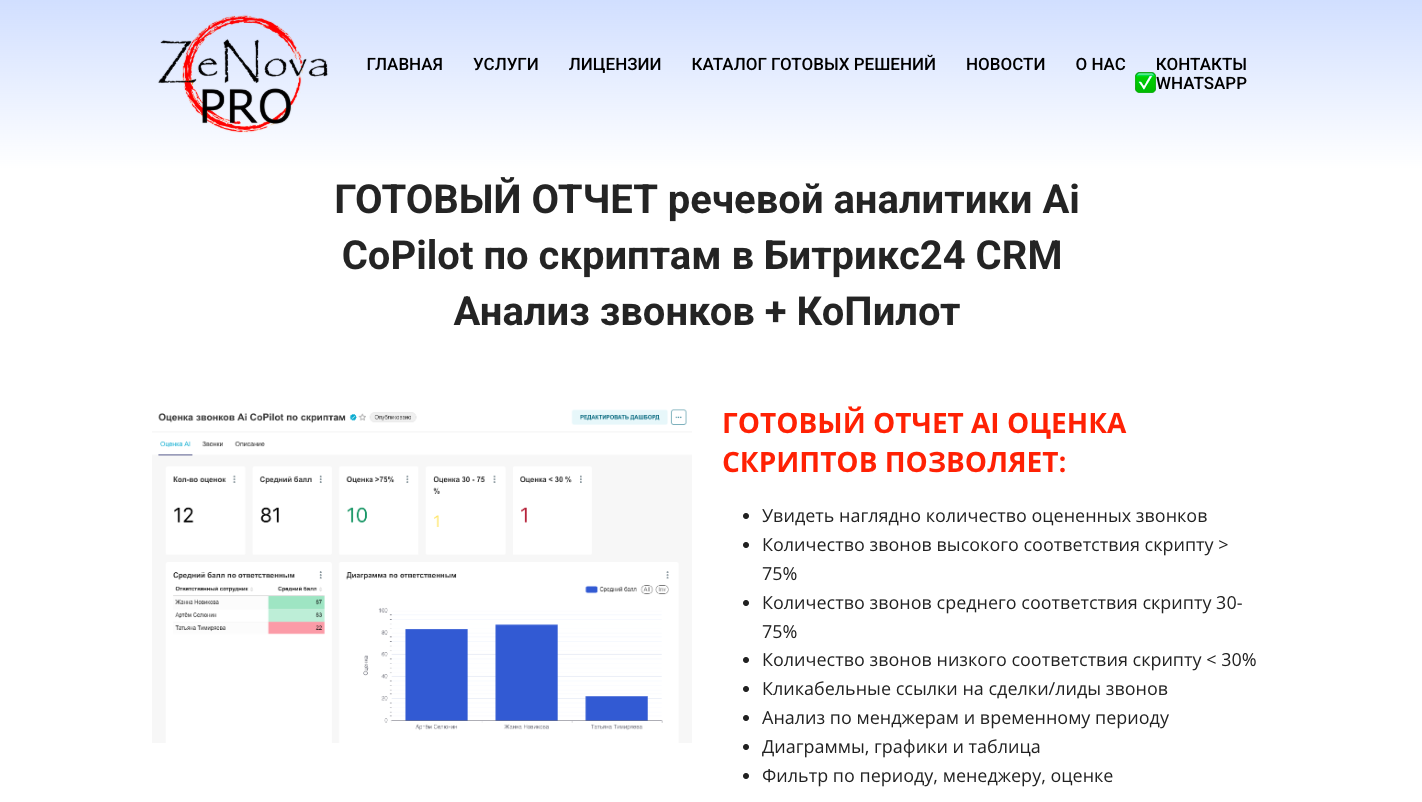
Task: Click the КОНТАКТЫ link
Action: click(x=1201, y=64)
